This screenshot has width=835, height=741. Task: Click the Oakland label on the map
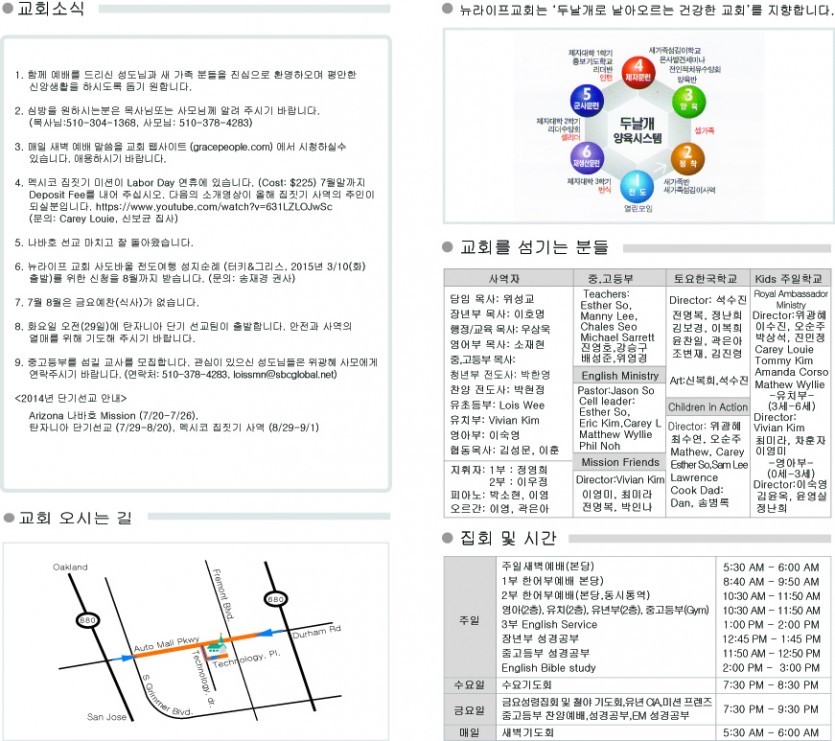tap(70, 567)
